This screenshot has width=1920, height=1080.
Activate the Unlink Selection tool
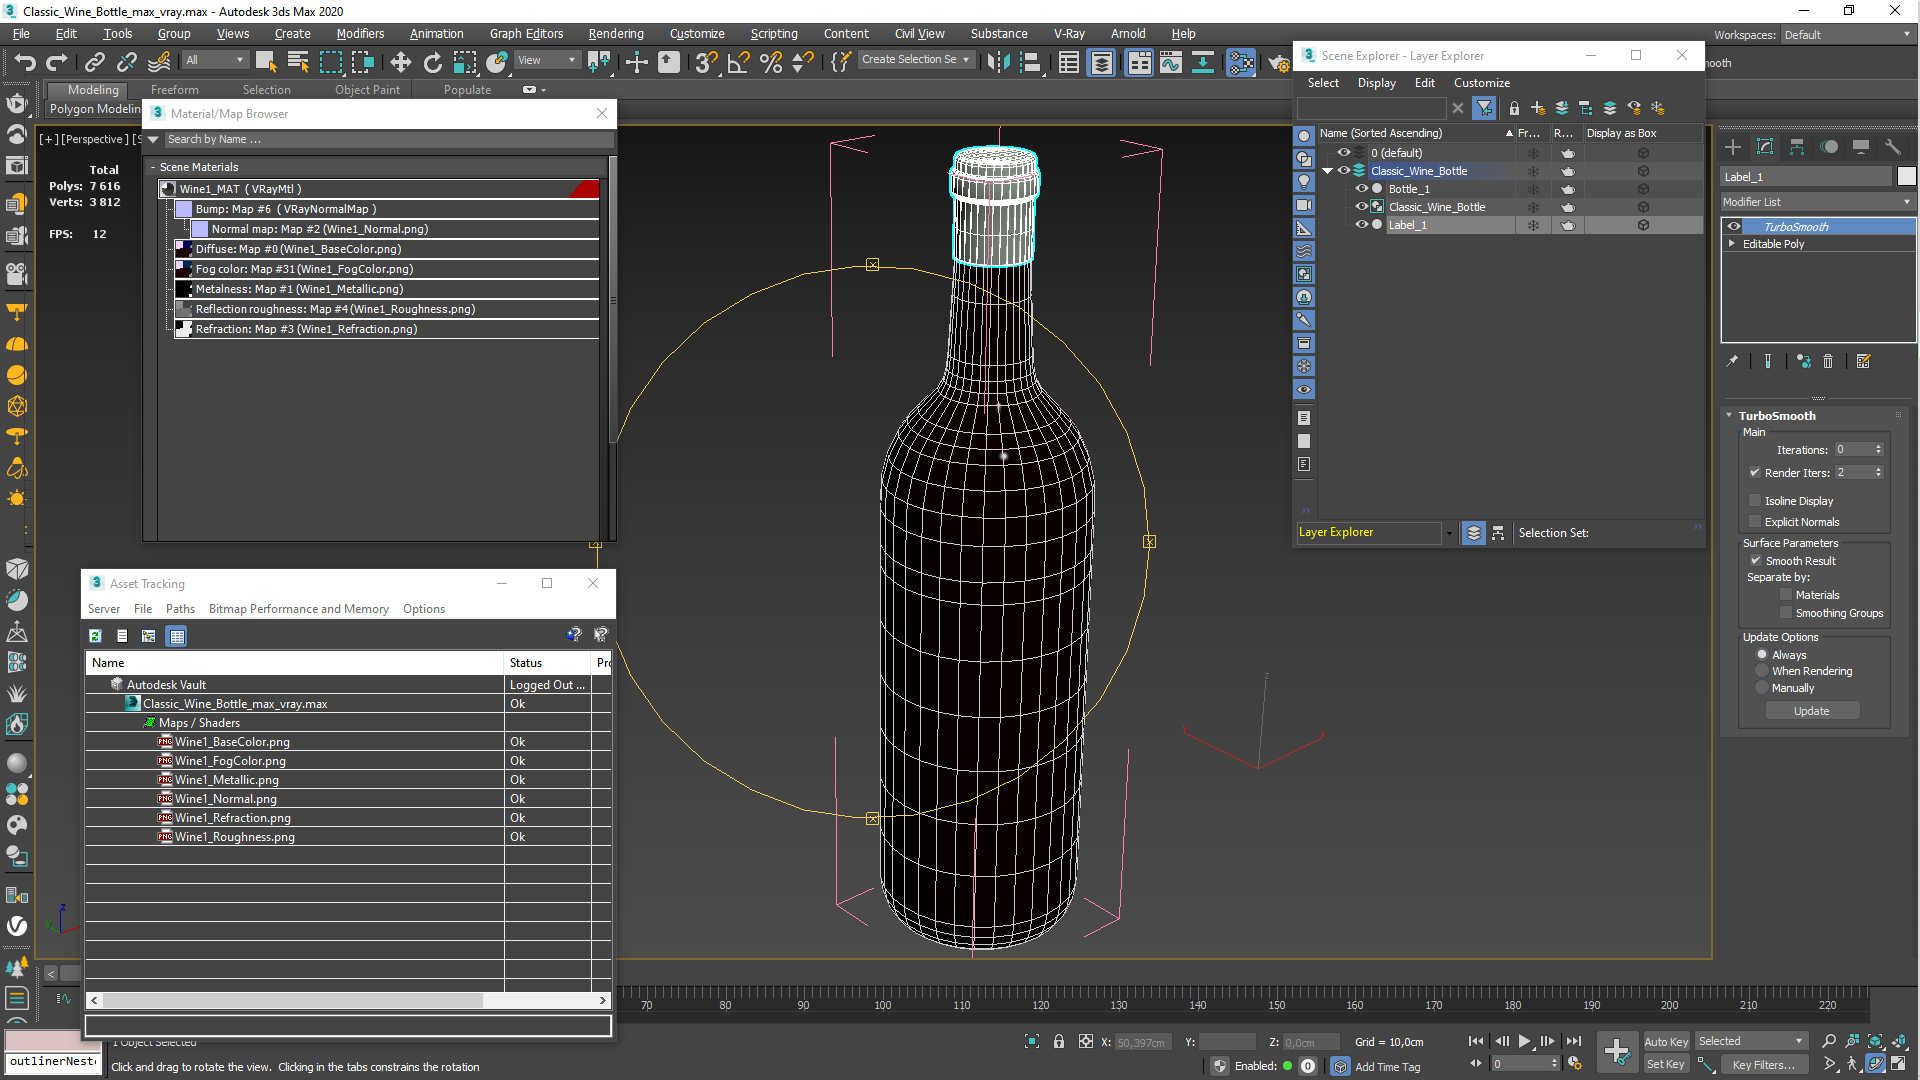pyautogui.click(x=126, y=62)
